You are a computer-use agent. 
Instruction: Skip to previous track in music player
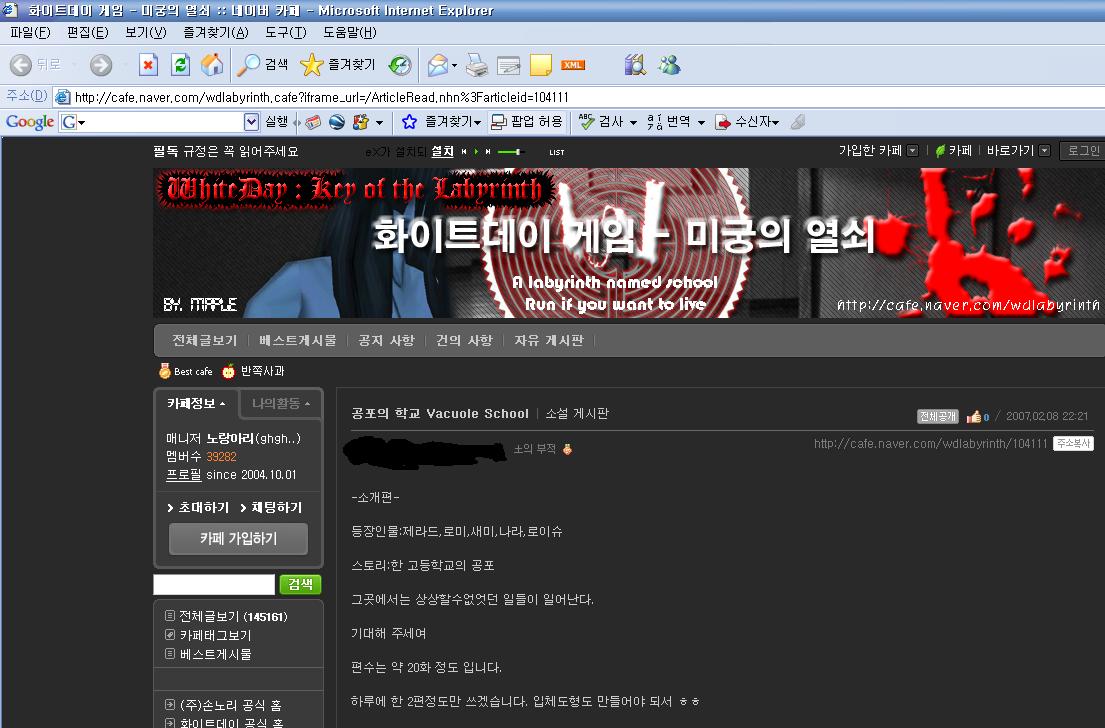click(x=464, y=152)
